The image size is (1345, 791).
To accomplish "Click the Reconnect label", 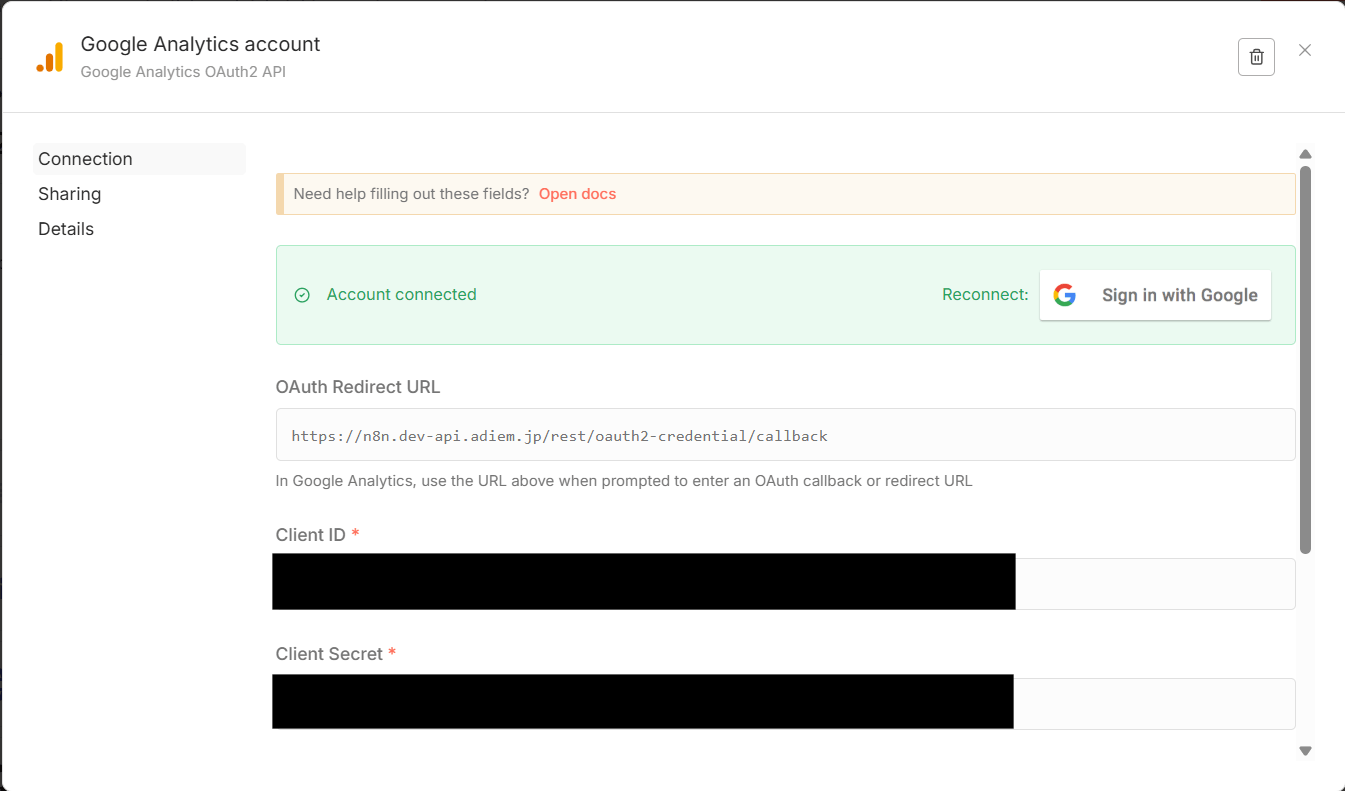I will (x=984, y=295).
